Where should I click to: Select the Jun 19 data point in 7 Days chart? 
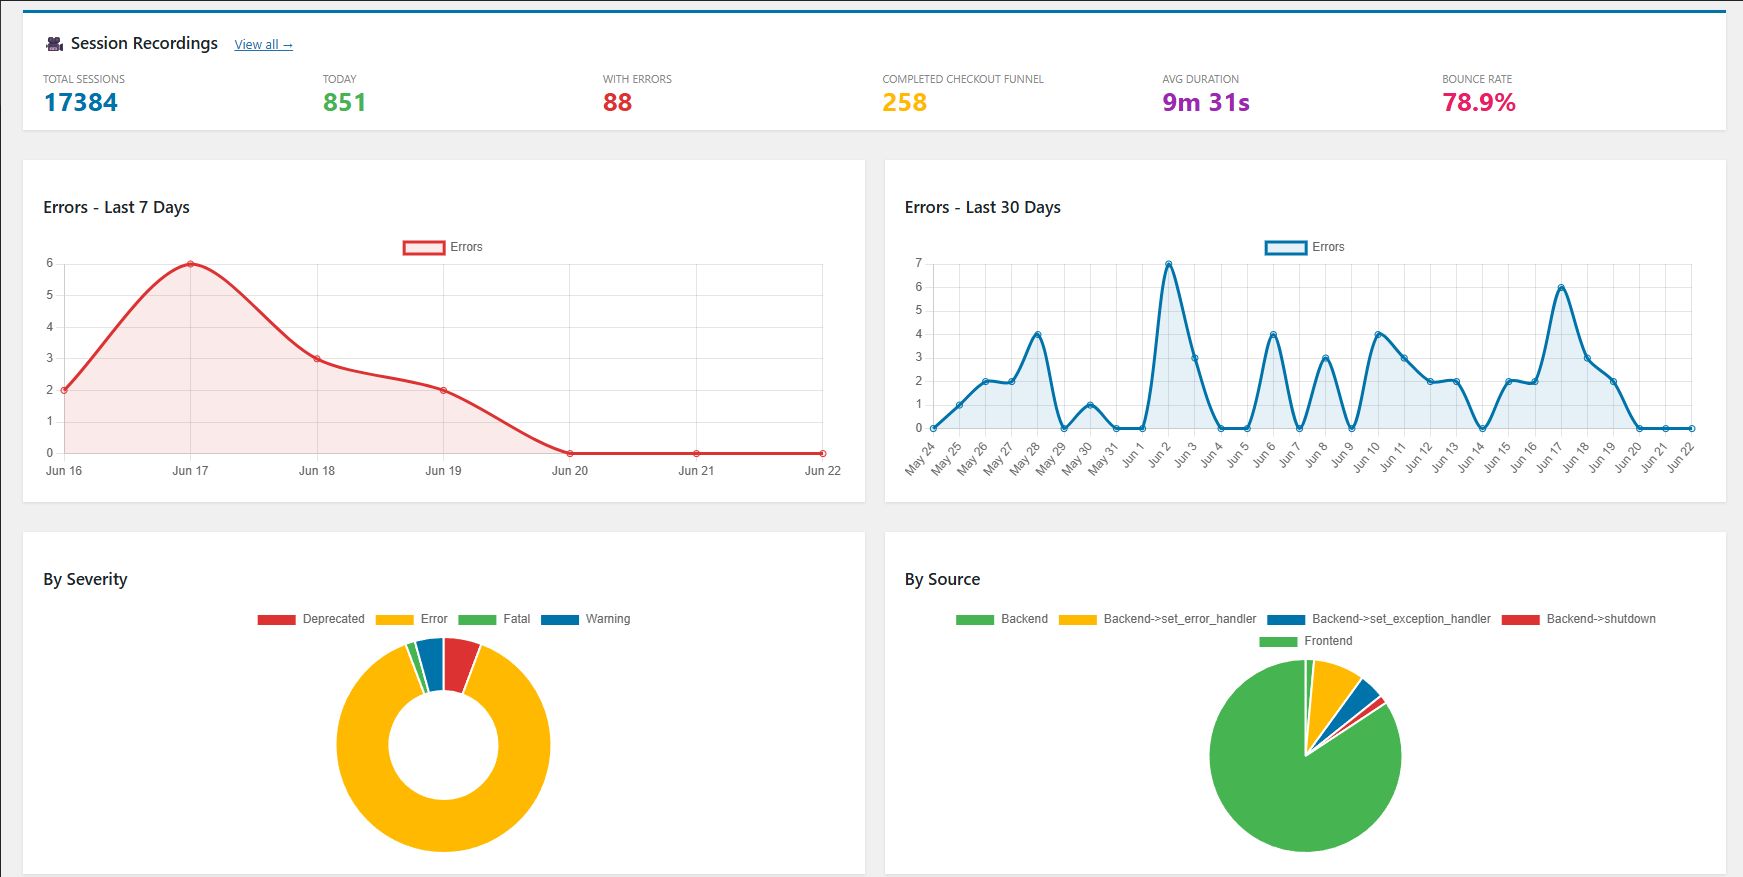click(x=443, y=390)
